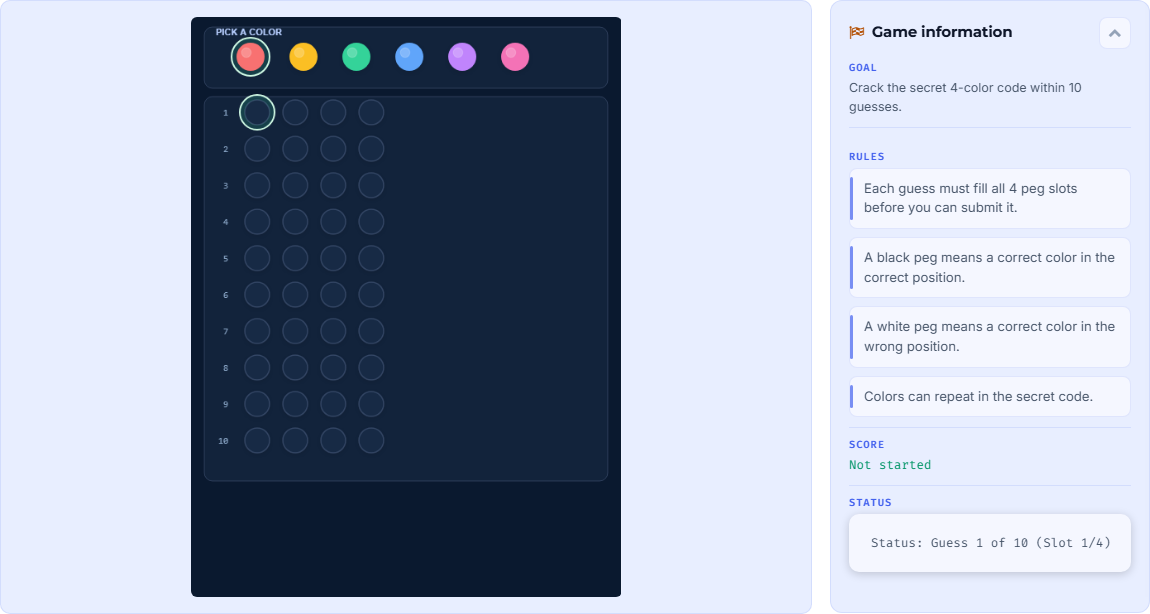The width and height of the screenshot is (1150, 614).
Task: Click the "Colors can repeat" rule
Action: point(989,397)
